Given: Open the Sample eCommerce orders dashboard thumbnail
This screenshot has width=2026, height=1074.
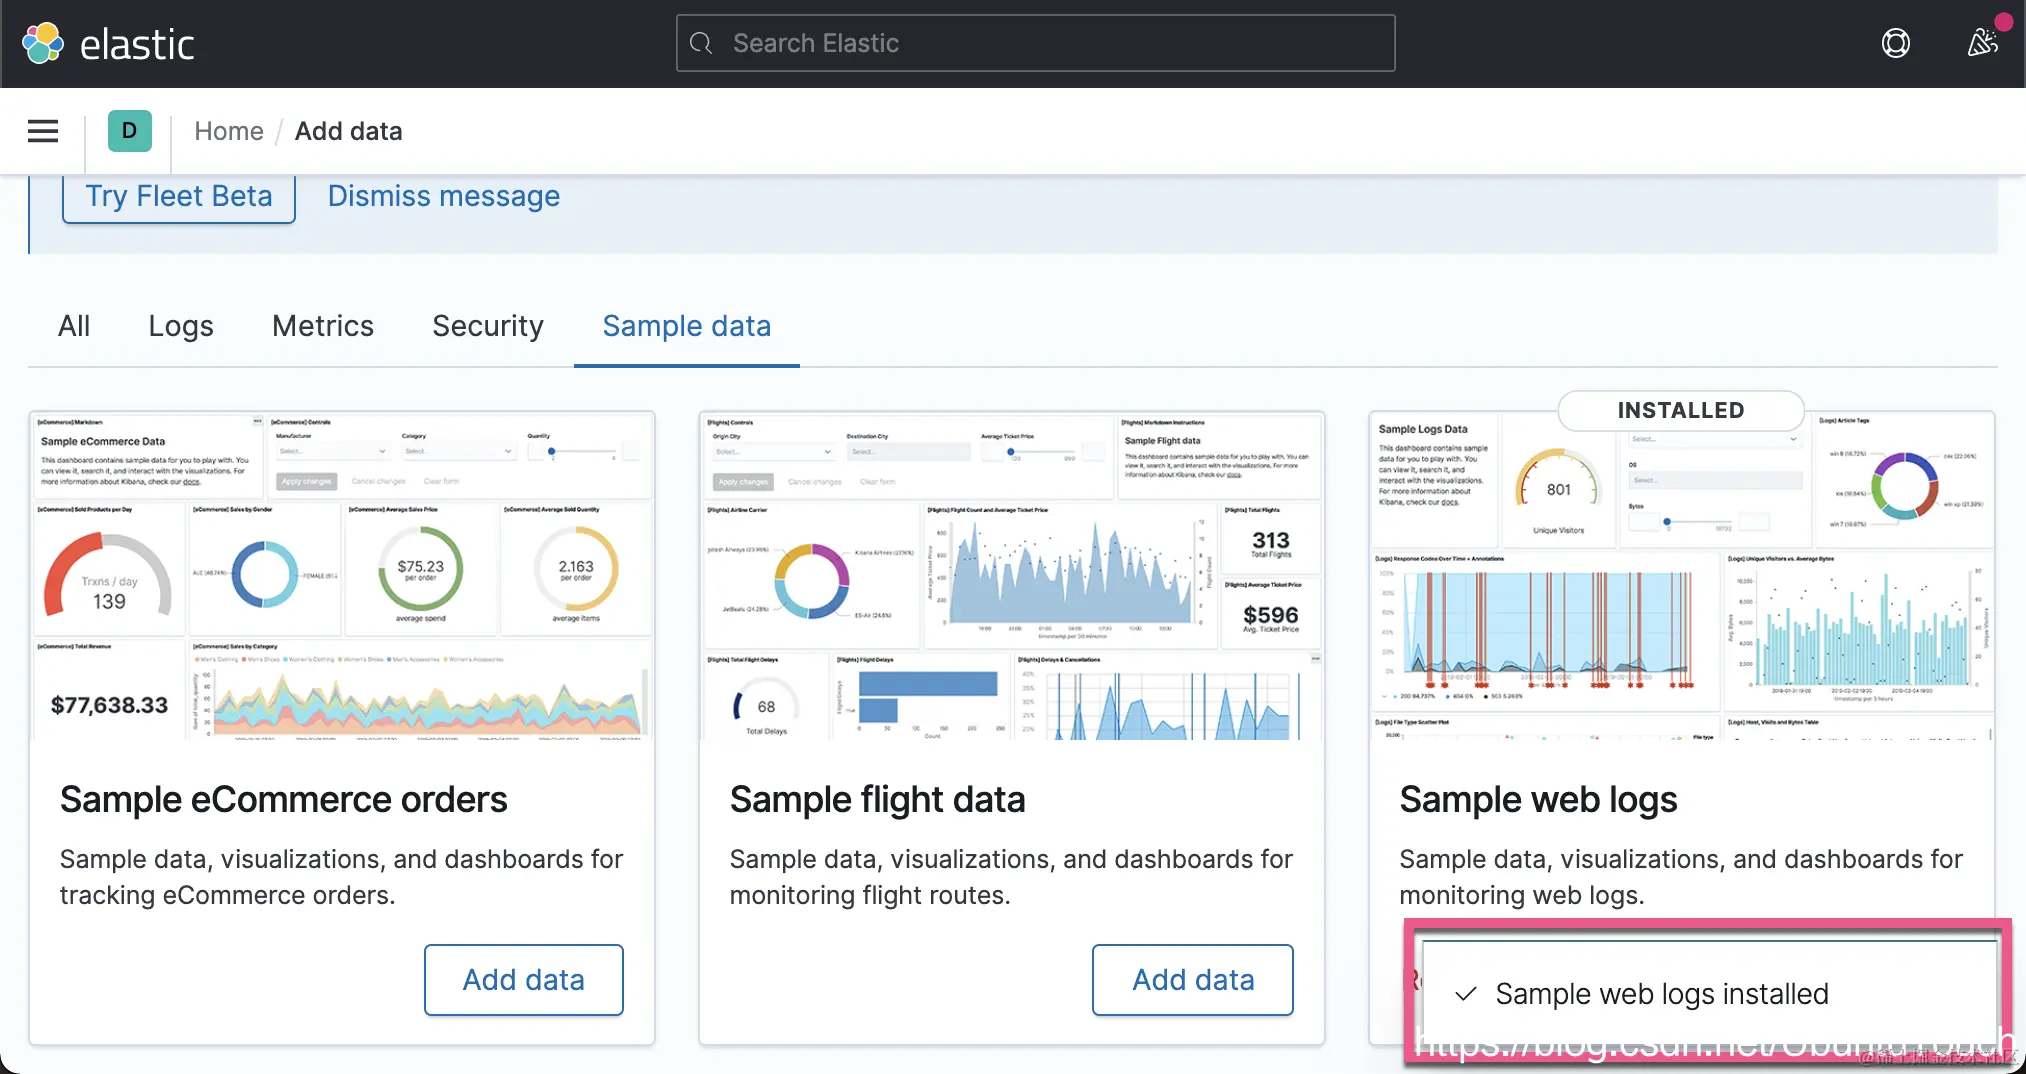Looking at the screenshot, I should [x=342, y=576].
